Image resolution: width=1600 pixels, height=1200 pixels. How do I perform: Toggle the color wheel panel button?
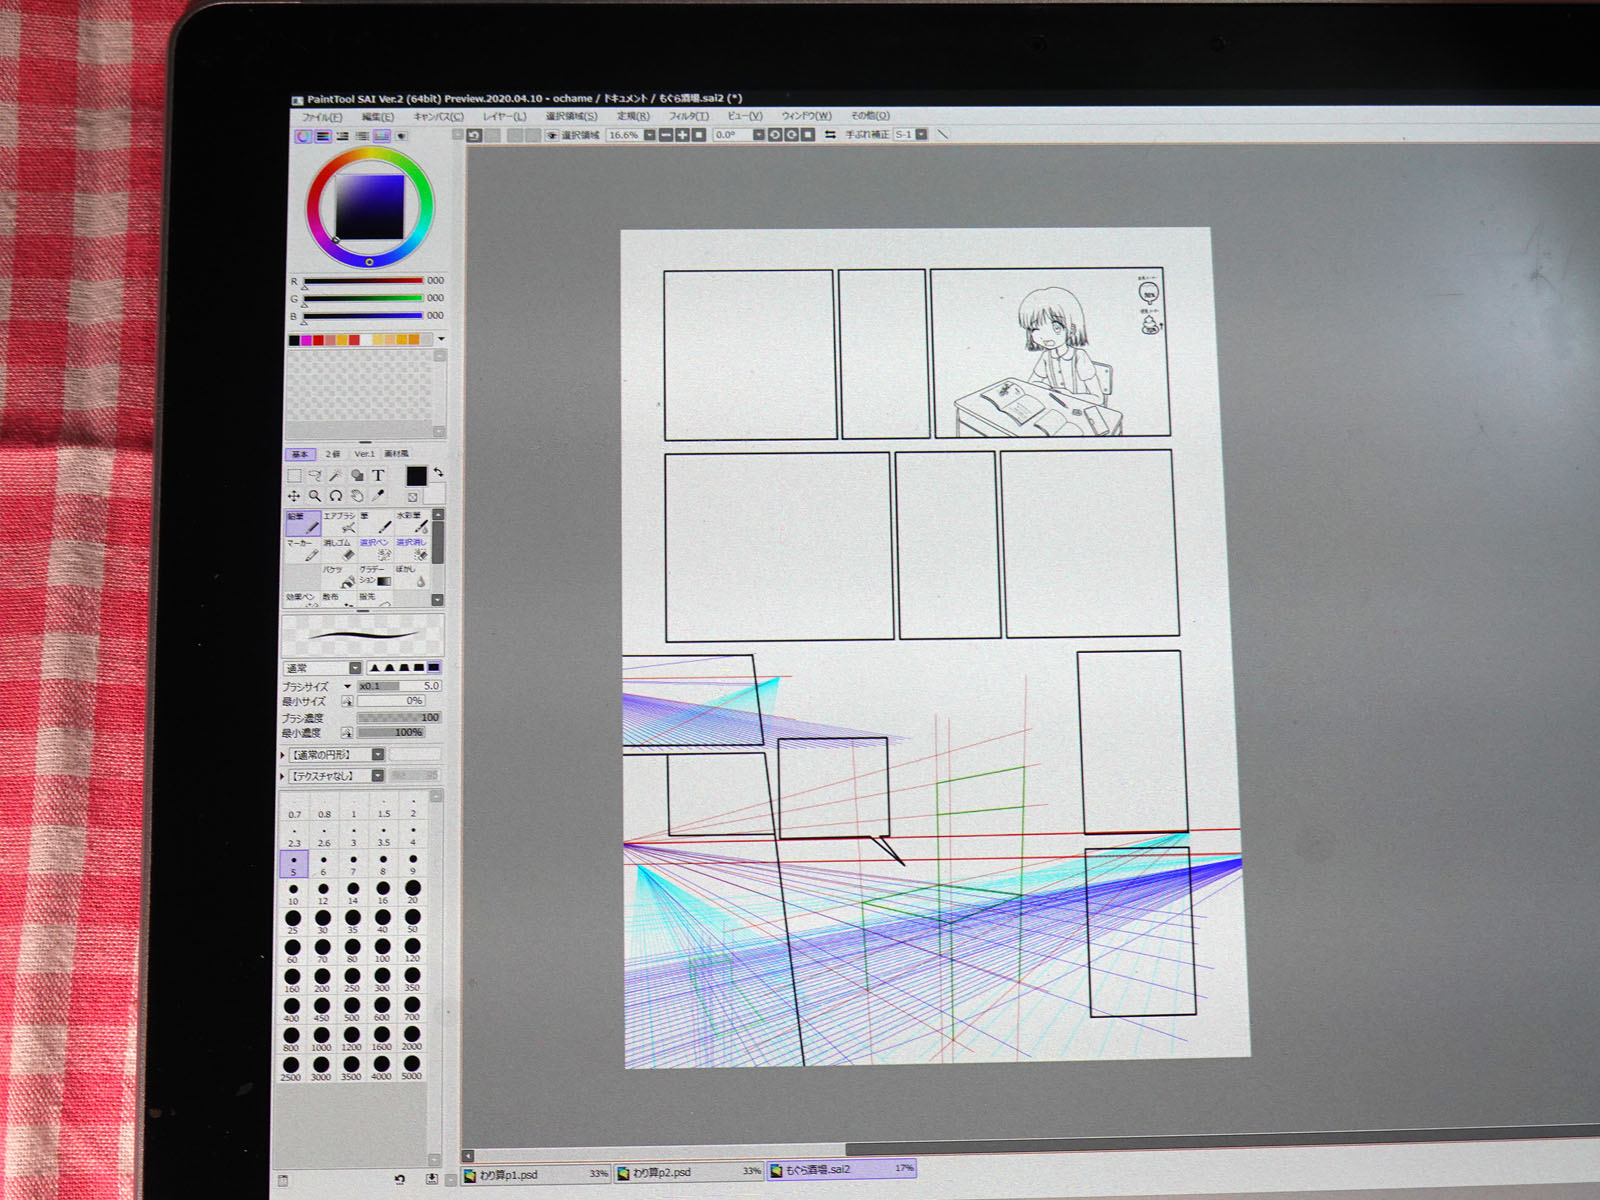pos(303,136)
